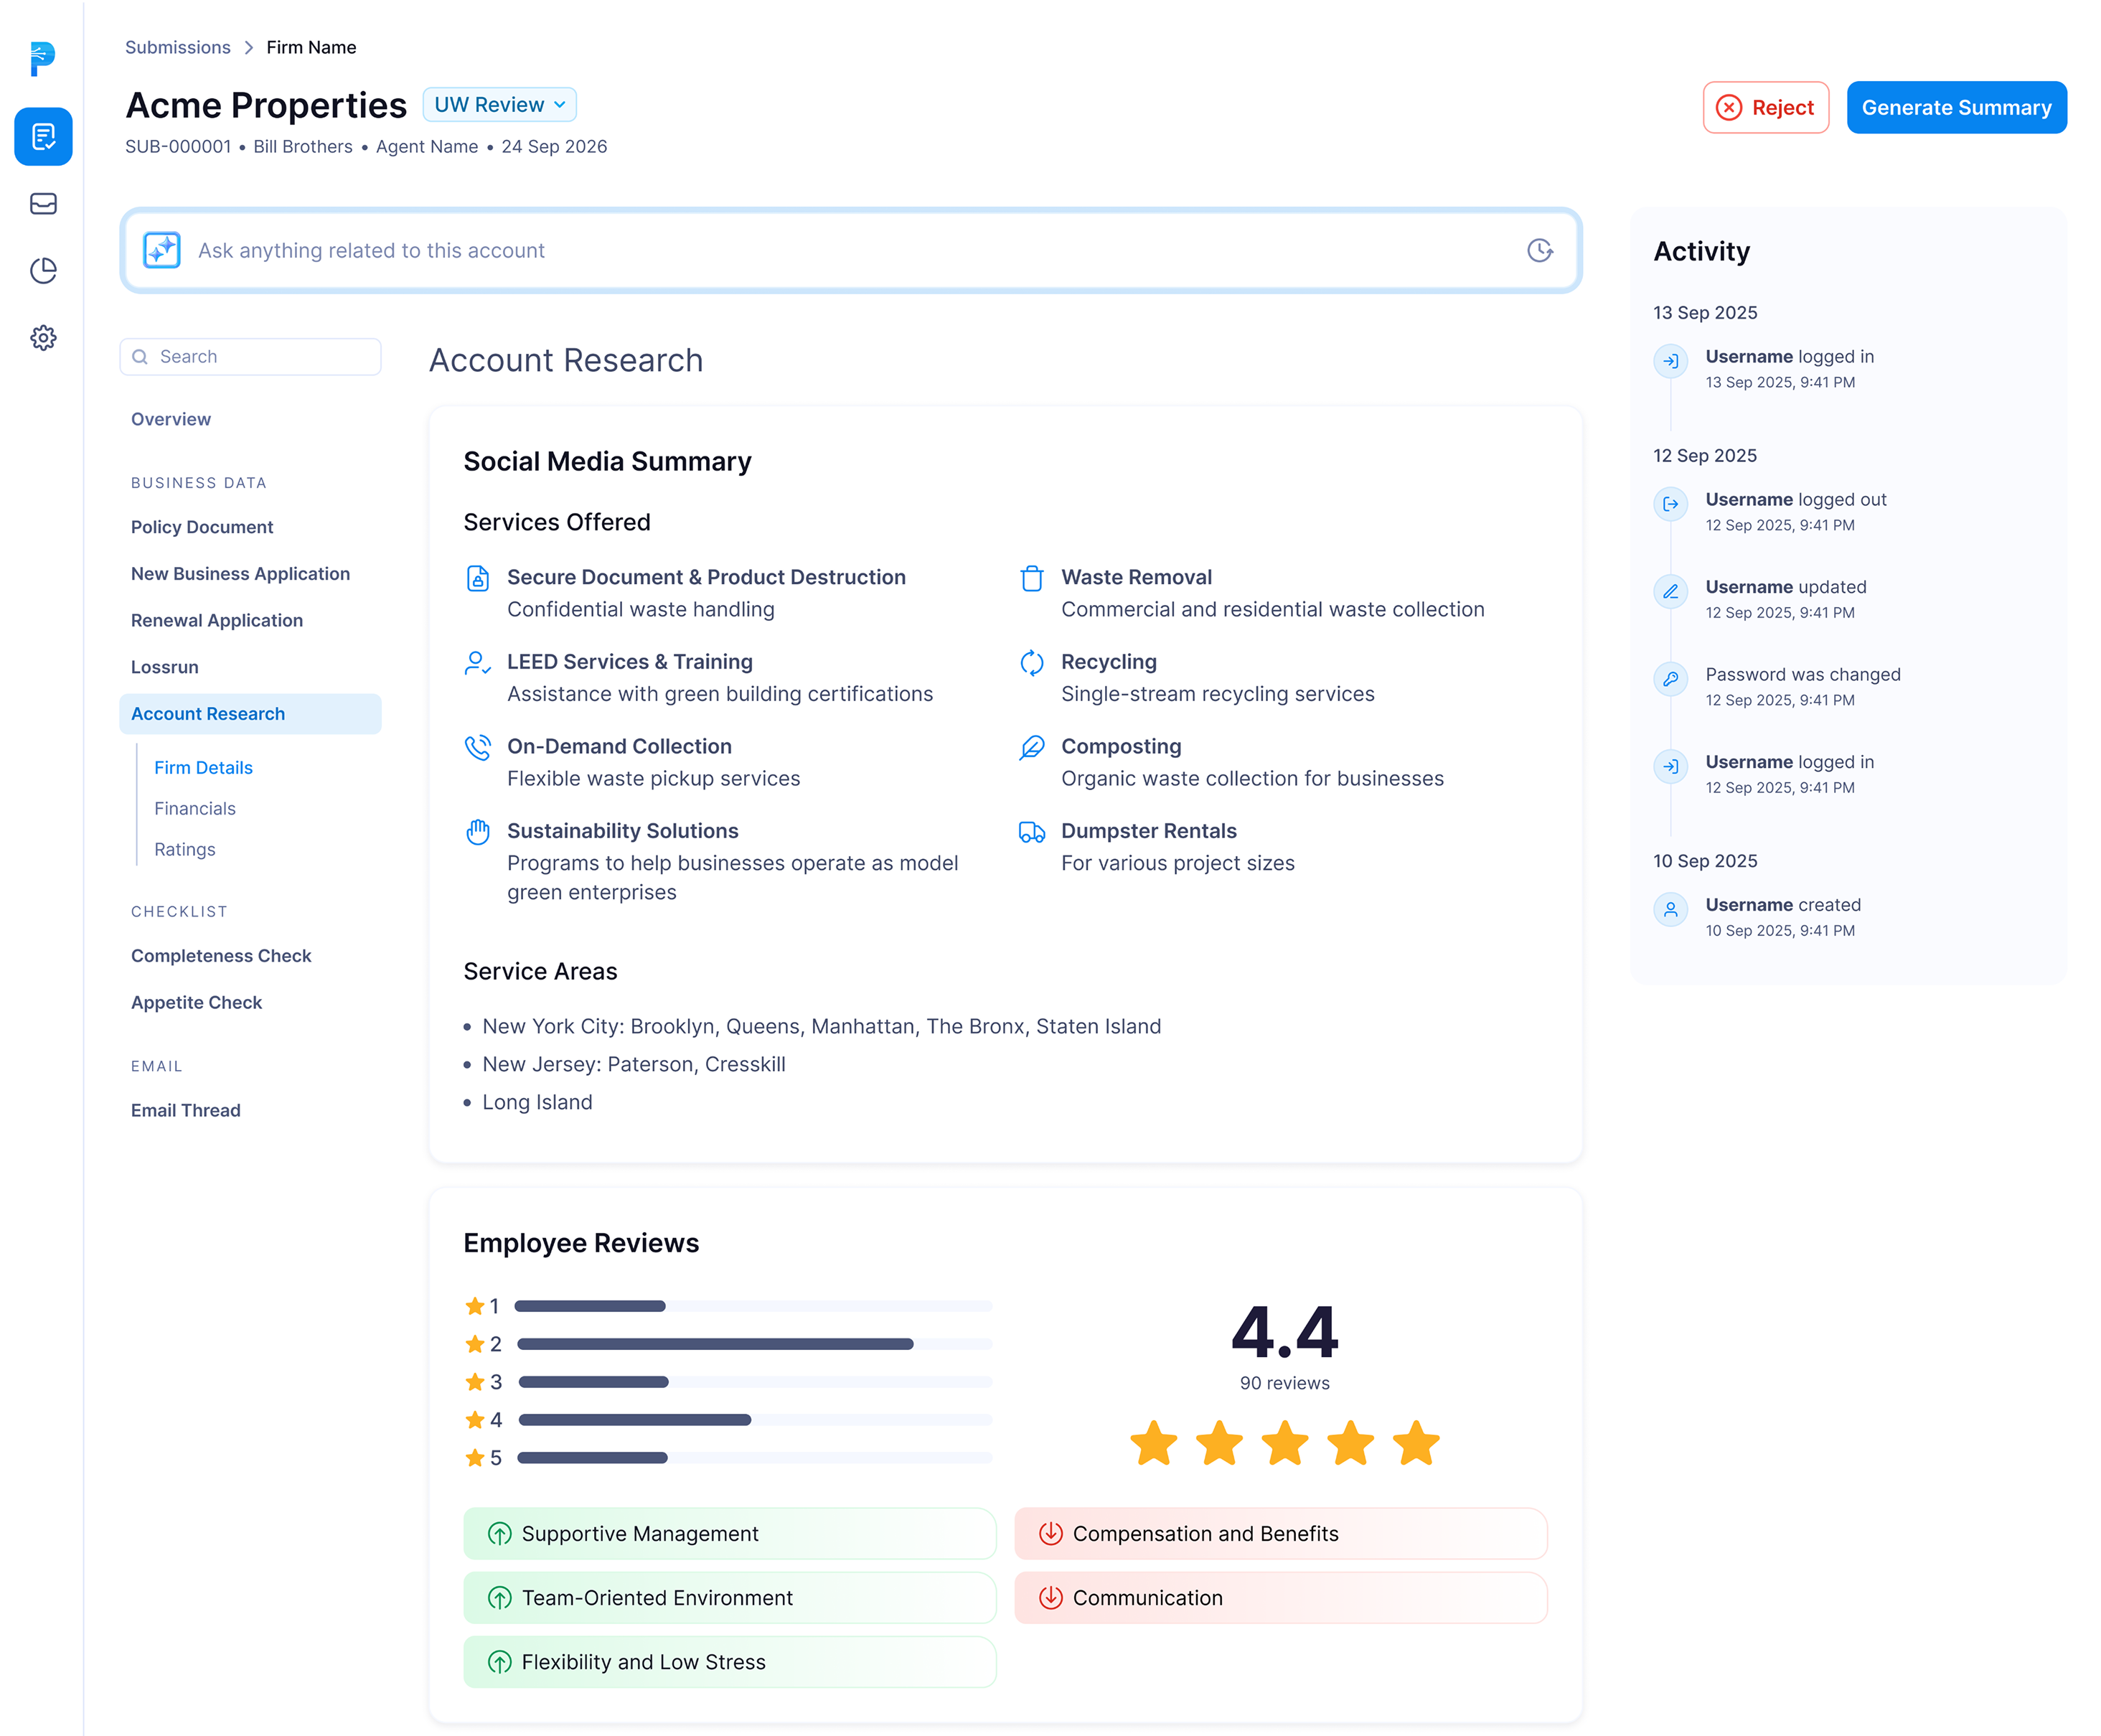This screenshot has height=1736, width=2101.
Task: Open the inbox icon in sidebar
Action: [43, 204]
